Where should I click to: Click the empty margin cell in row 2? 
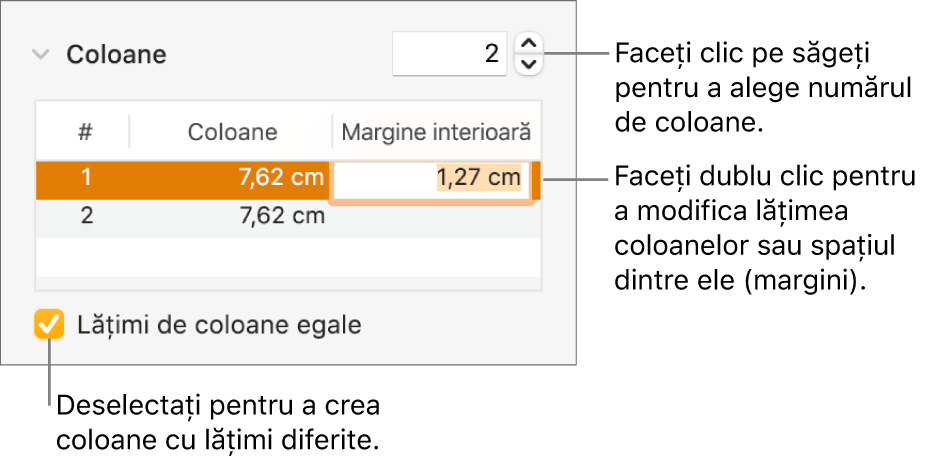pyautogui.click(x=436, y=215)
